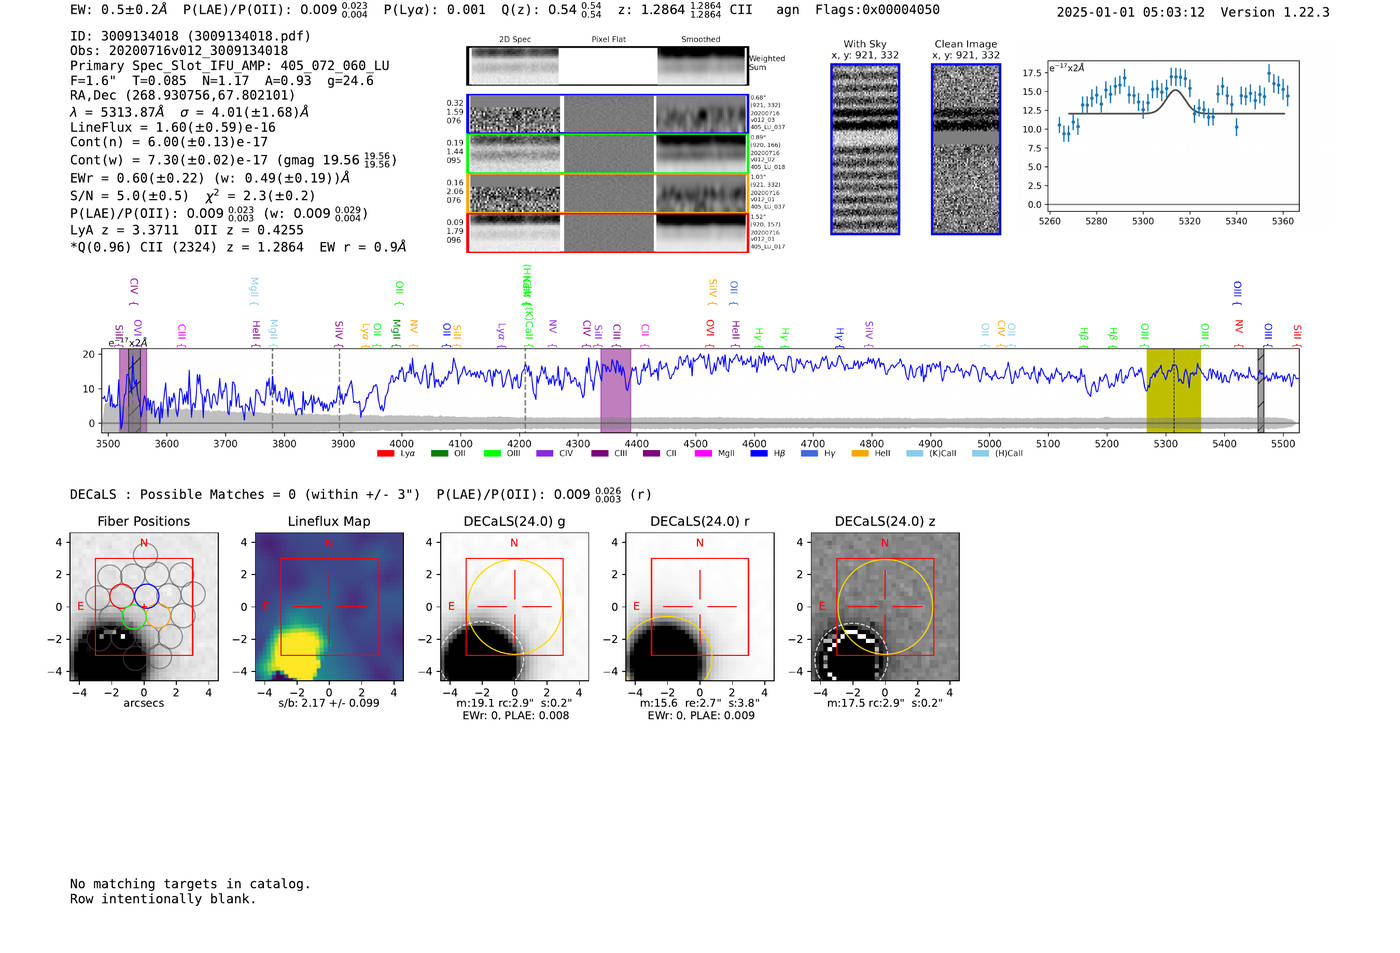The image size is (1400, 953).
Task: Click the With Sky cutout image
Action: (865, 149)
